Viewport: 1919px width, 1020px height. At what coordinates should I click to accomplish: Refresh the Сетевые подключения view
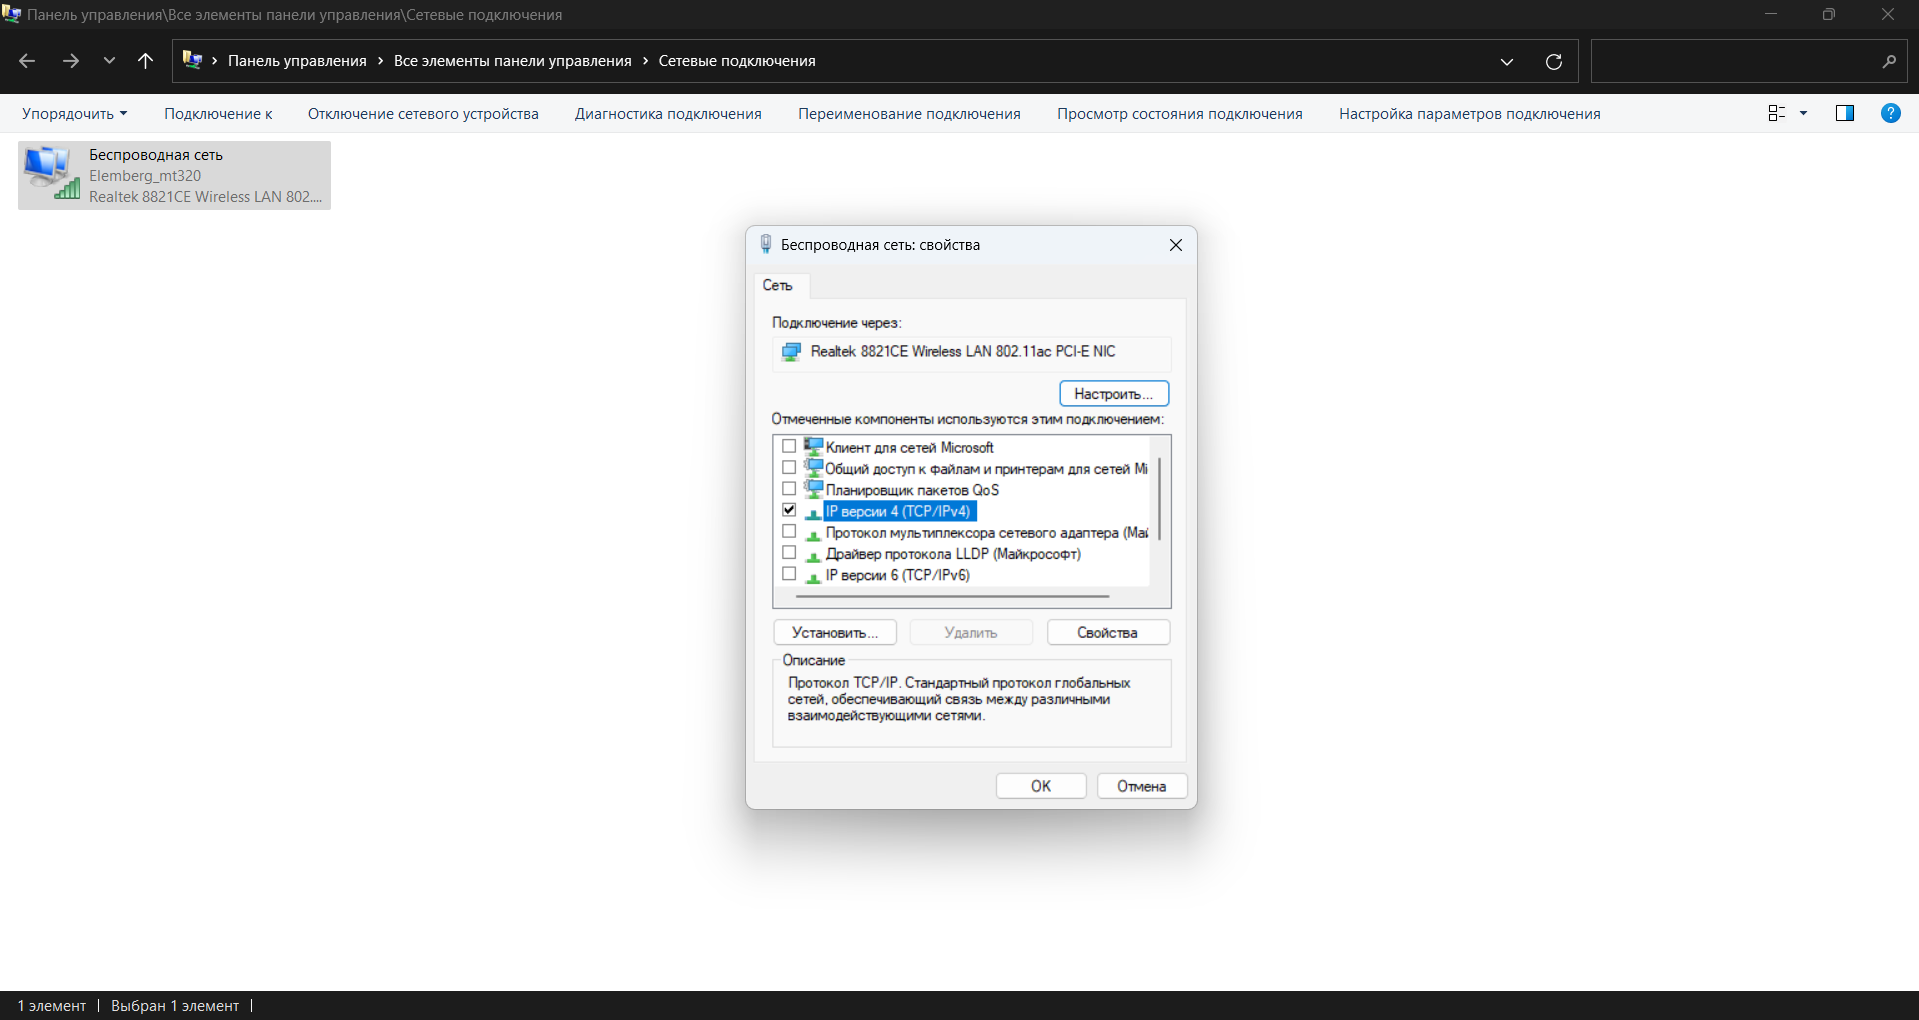(x=1554, y=61)
